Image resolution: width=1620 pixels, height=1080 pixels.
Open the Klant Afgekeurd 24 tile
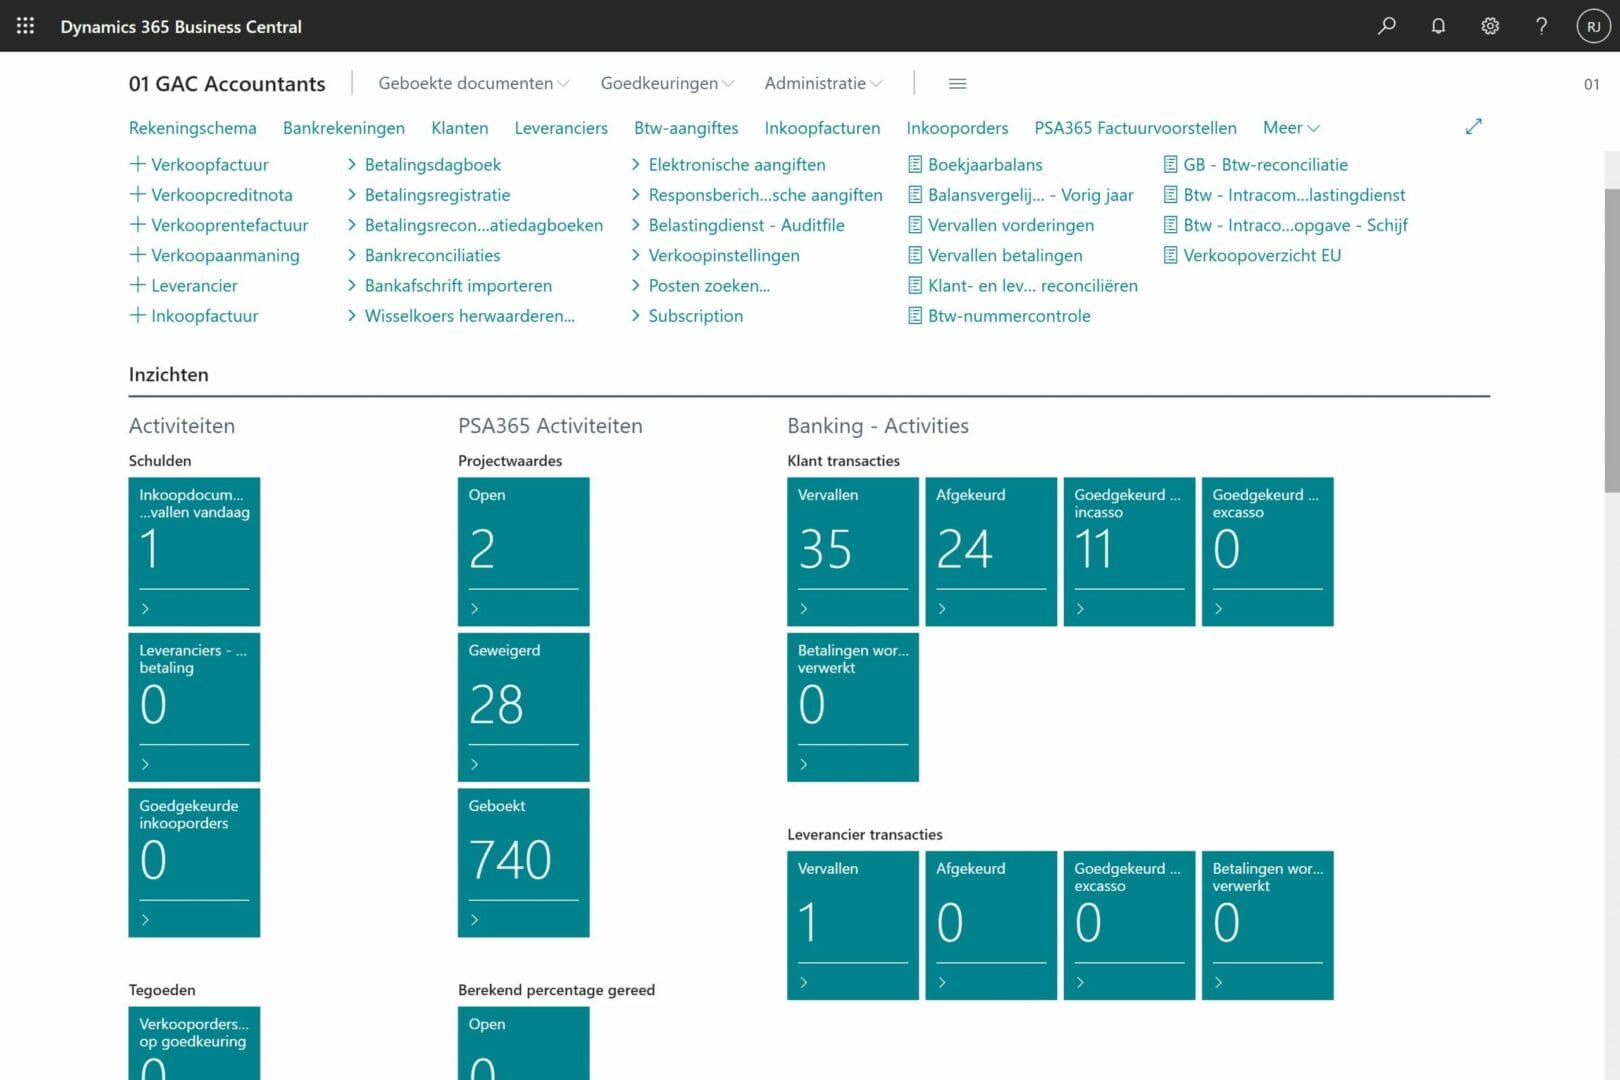click(991, 551)
